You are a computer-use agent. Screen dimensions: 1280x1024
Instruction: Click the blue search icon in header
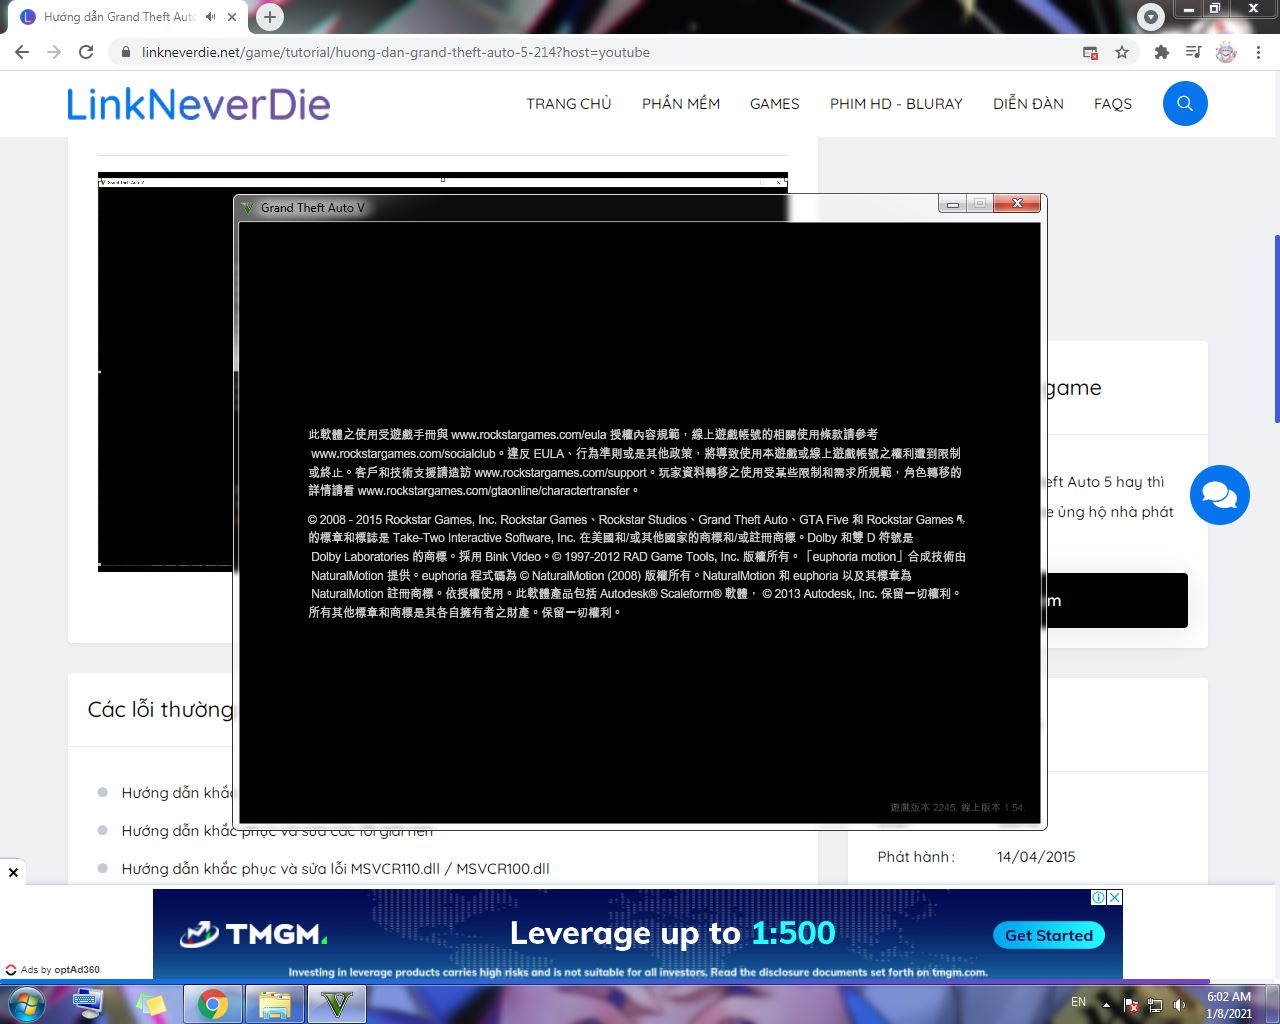pos(1185,103)
